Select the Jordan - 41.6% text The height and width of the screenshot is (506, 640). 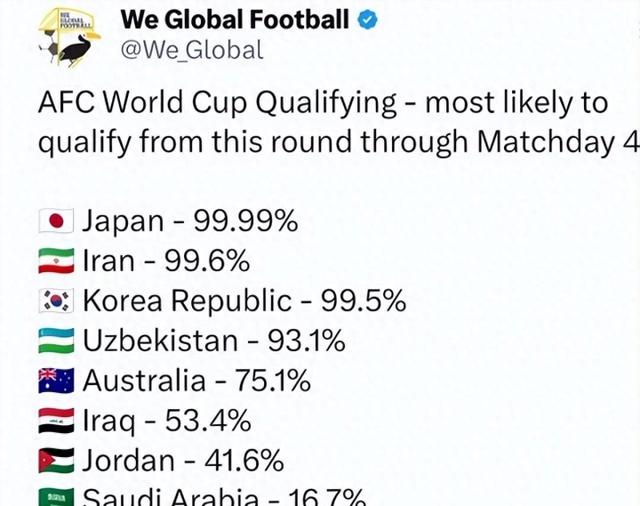point(183,461)
